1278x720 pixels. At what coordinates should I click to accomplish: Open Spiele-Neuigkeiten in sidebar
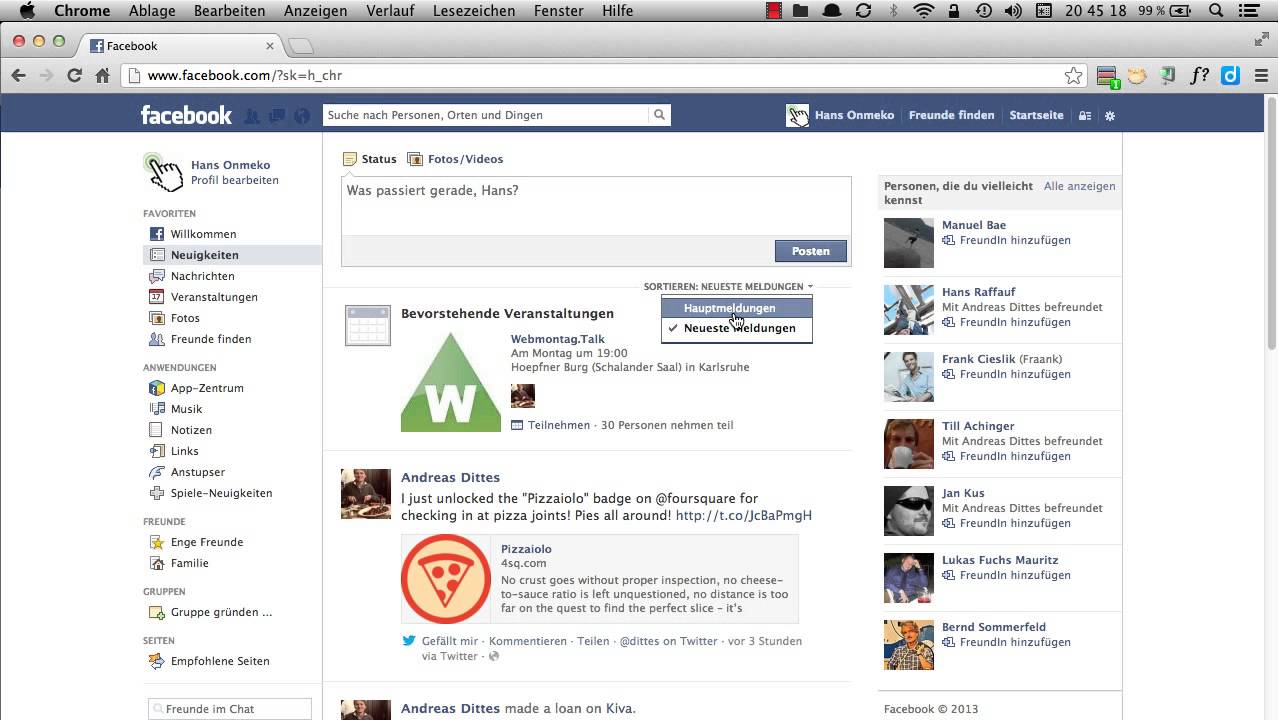[221, 493]
